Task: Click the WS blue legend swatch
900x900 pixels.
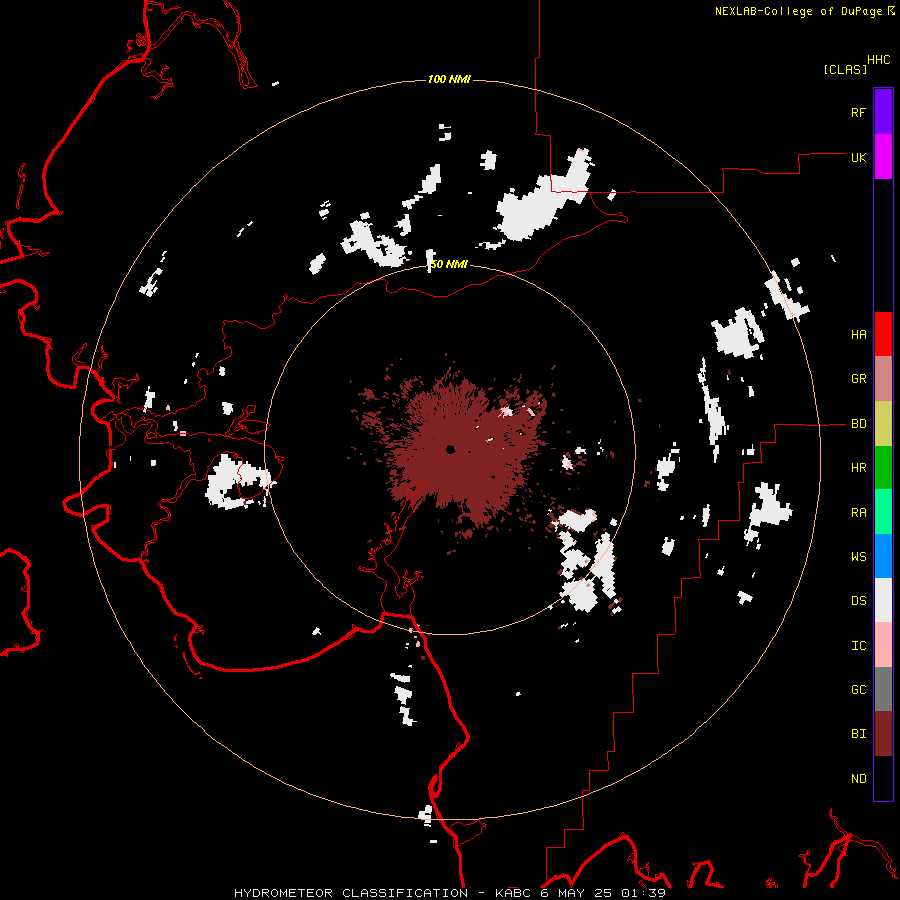Action: 883,556
